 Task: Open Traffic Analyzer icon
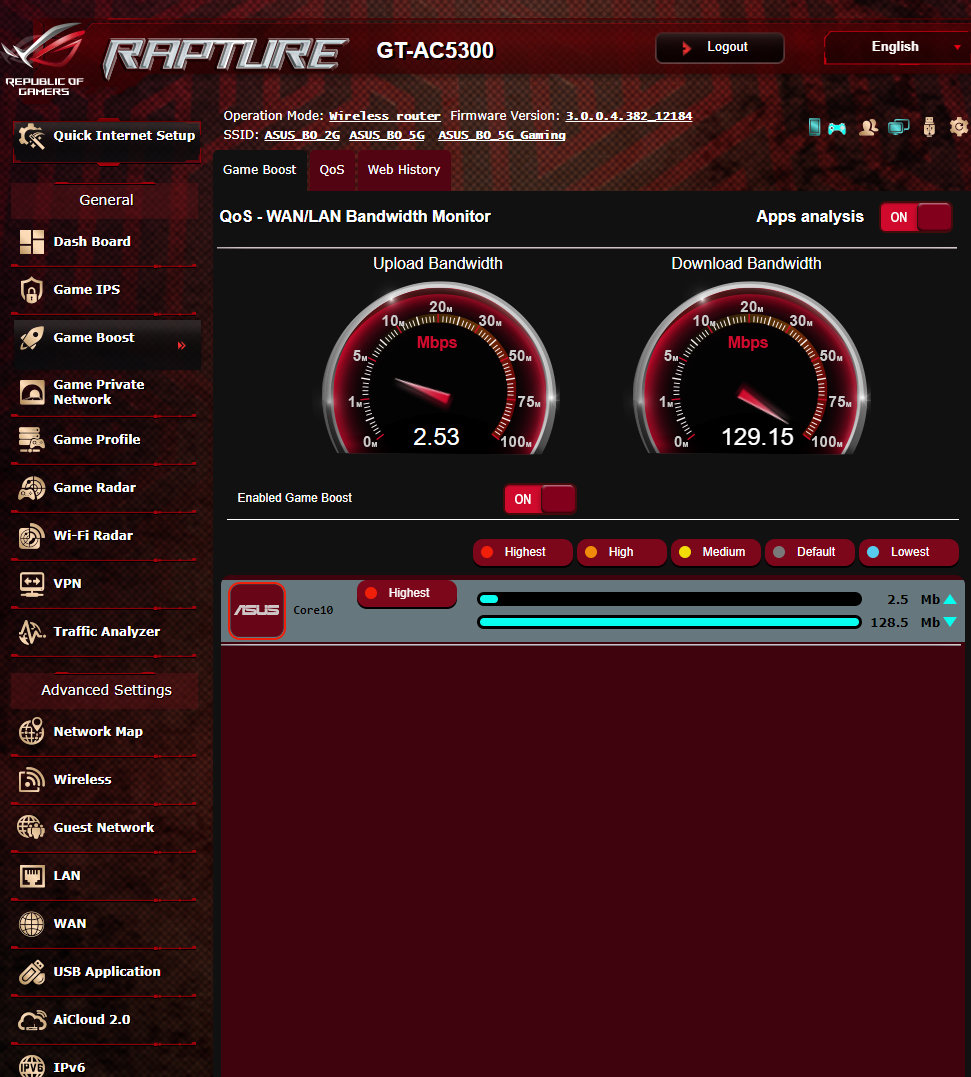32,632
